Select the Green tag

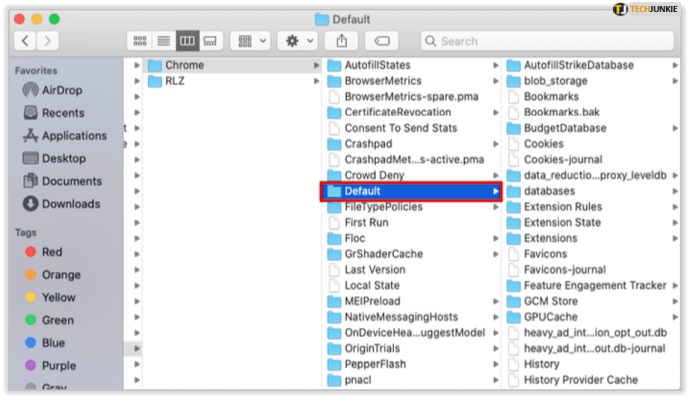pos(49,320)
